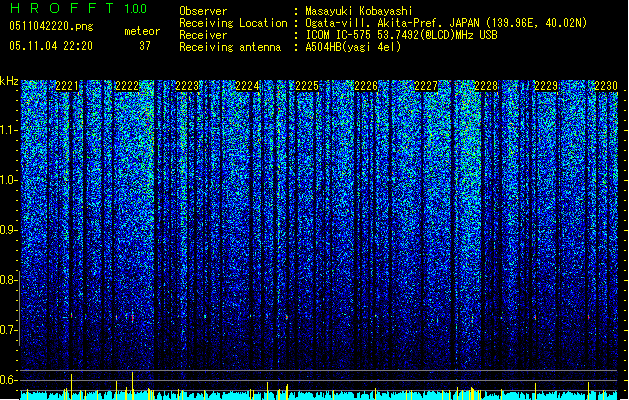
Task: Click the 2228 time marker
Action: (486, 86)
